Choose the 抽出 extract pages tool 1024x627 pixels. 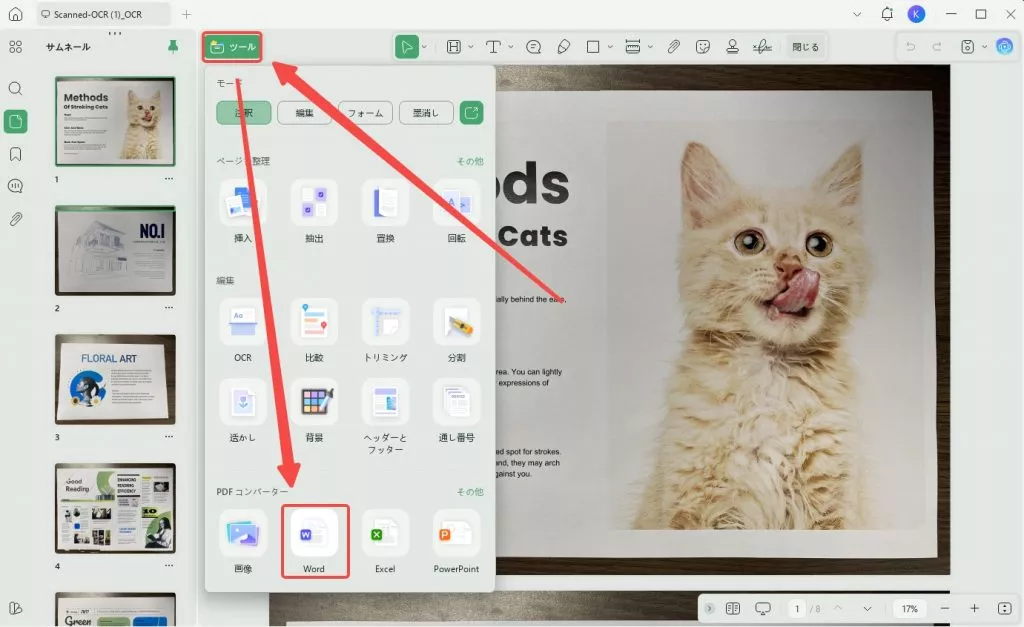coord(314,210)
